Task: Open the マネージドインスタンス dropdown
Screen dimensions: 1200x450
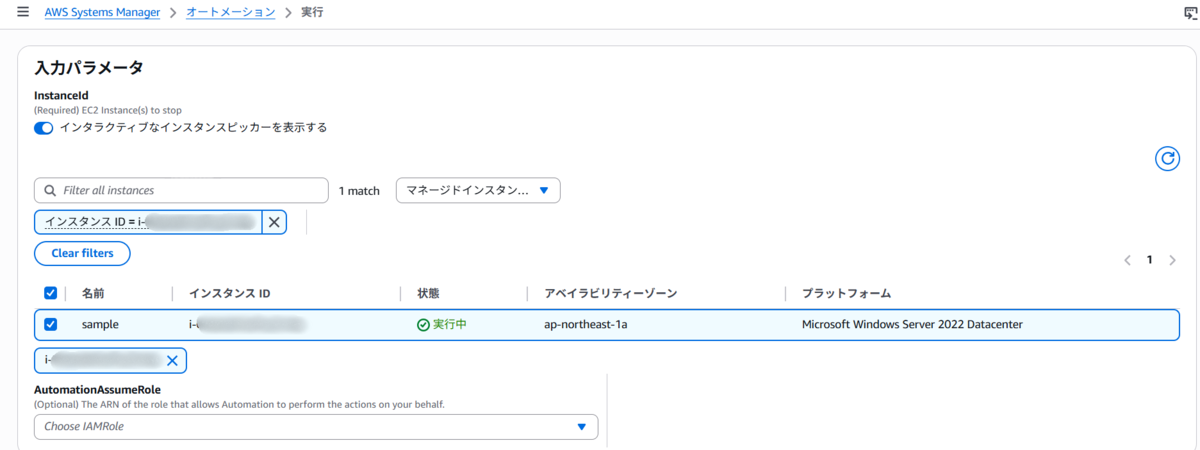Action: [x=478, y=190]
